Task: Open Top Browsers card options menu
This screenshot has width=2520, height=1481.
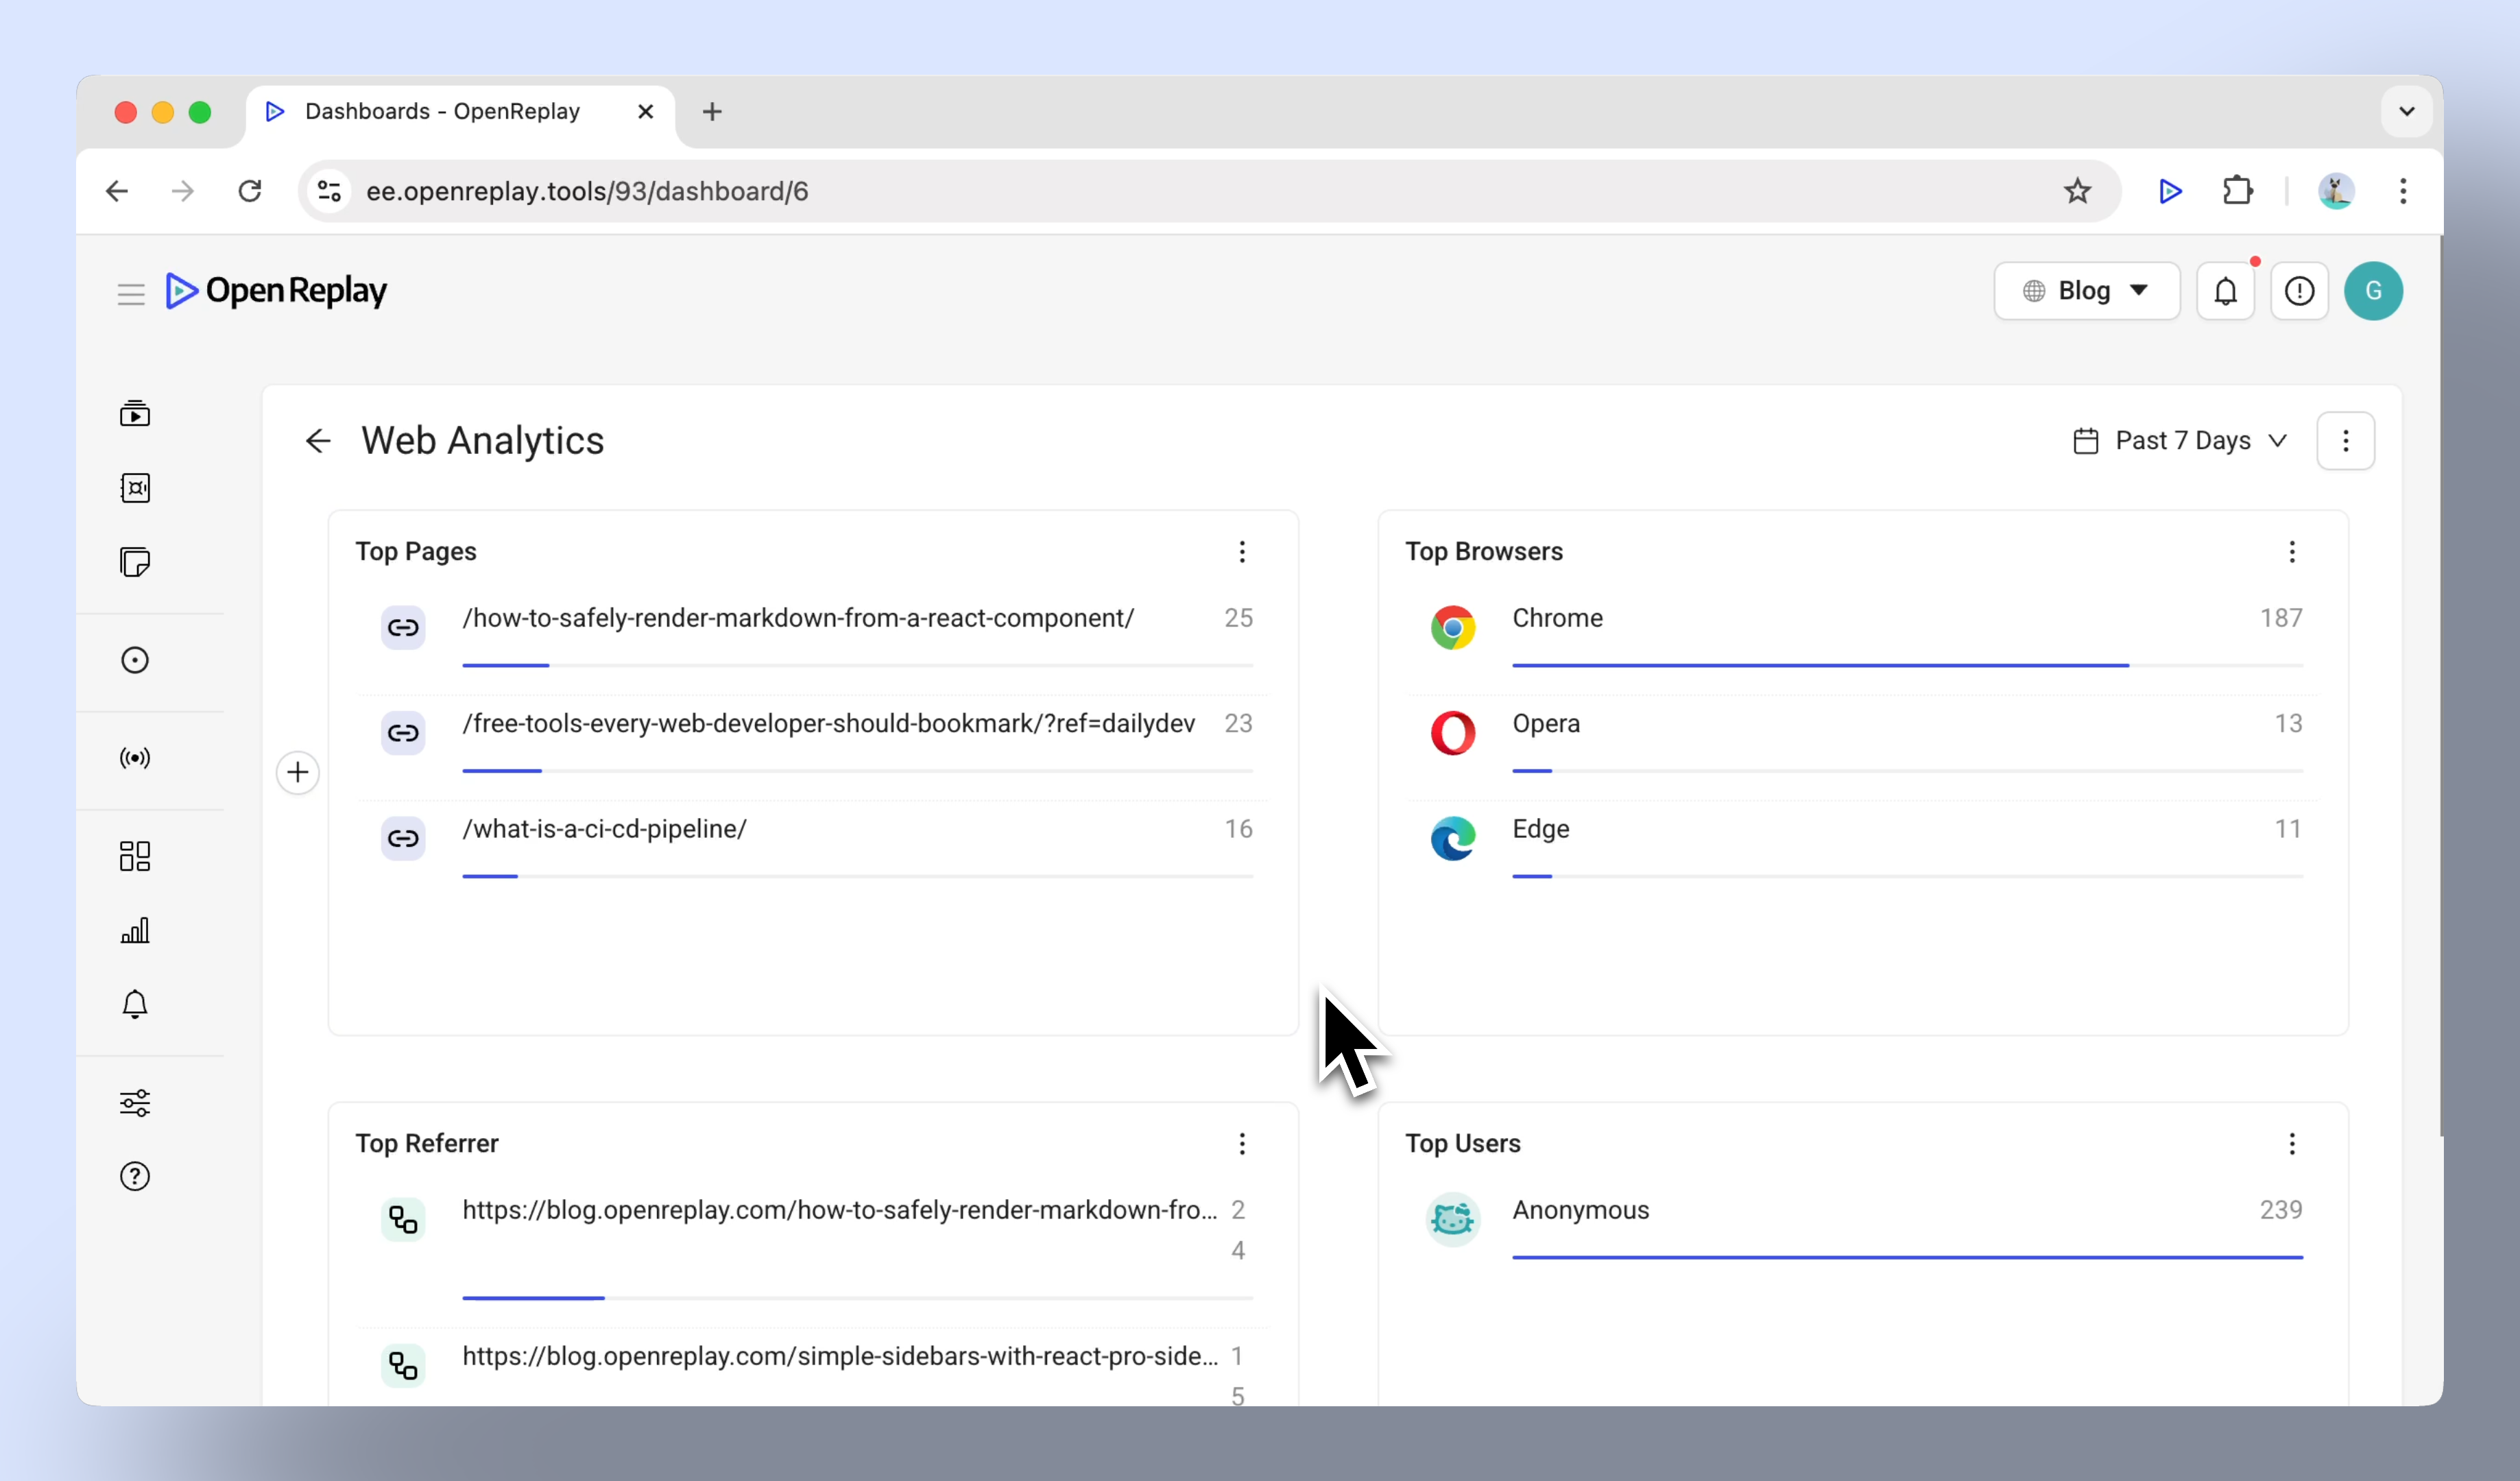Action: coord(2292,552)
